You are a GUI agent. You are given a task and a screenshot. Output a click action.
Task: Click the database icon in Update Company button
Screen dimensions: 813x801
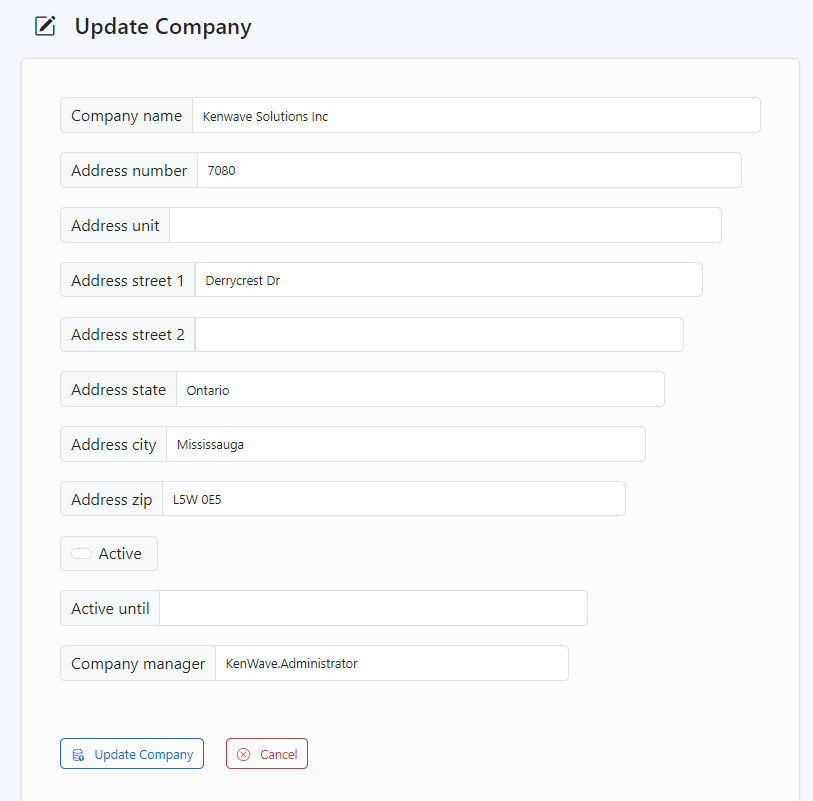pos(79,755)
